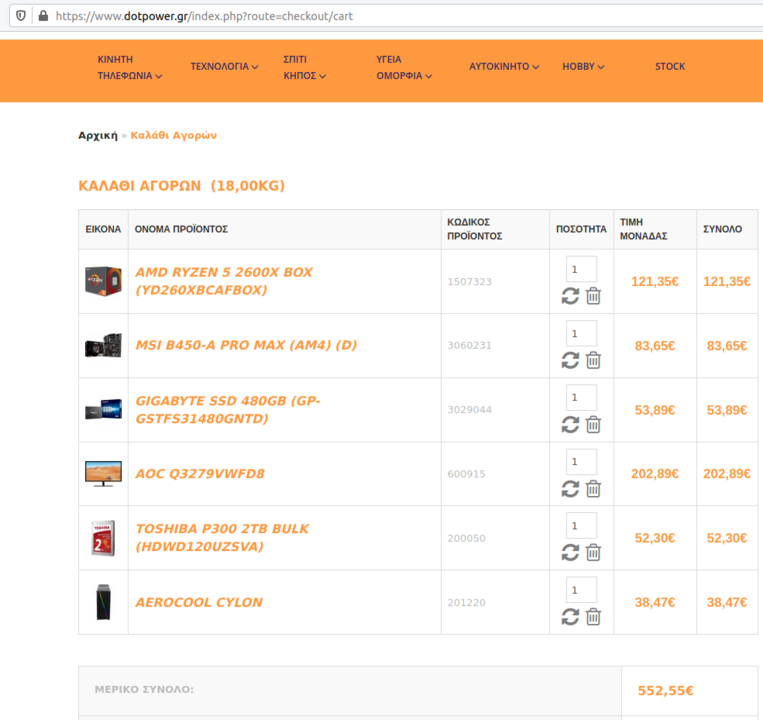This screenshot has height=720, width=763.
Task: Open TOSHIBA P300 2TB BULK product link
Action: (222, 538)
